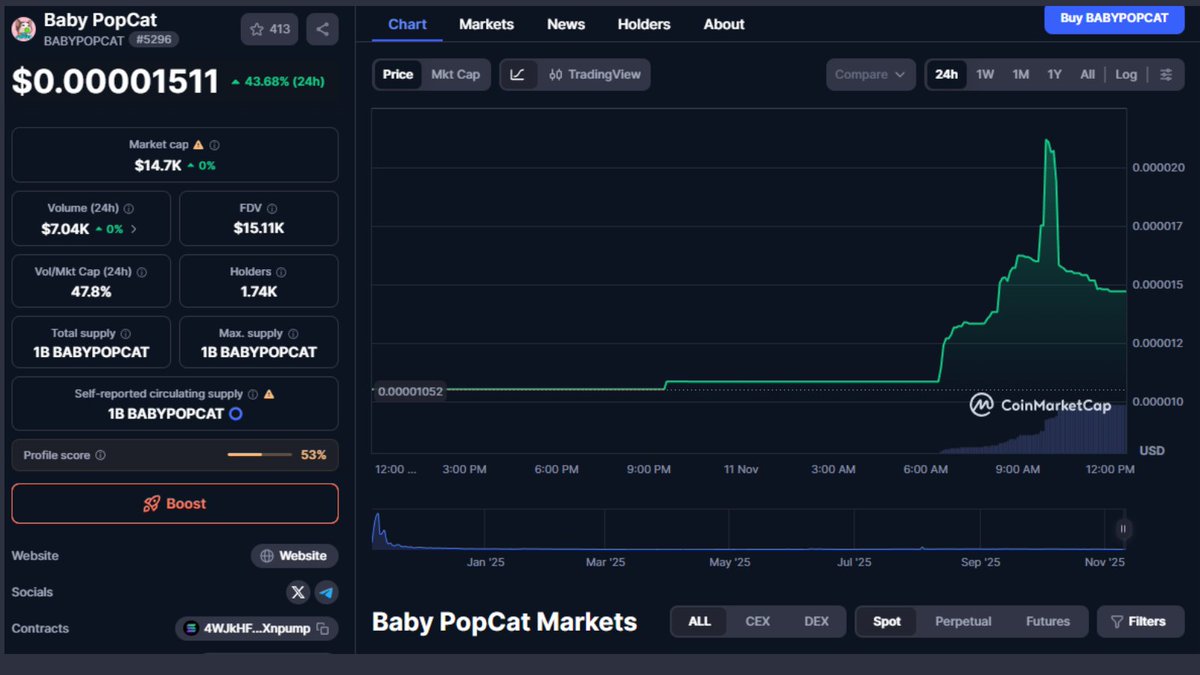Click the chart price peak line
The height and width of the screenshot is (675, 1200).
pyautogui.click(x=1048, y=143)
